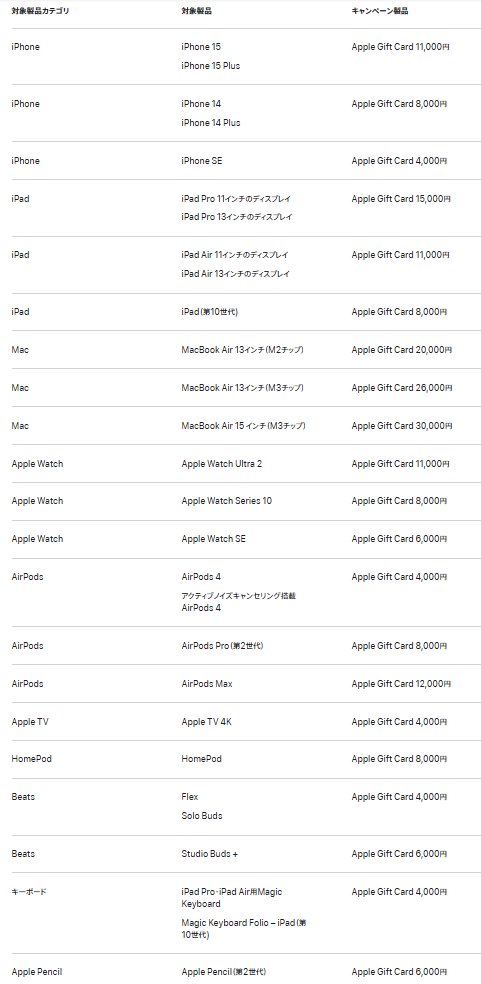
Task: Select the Apple Watch Ultra 2 row
Action: (x=240, y=464)
